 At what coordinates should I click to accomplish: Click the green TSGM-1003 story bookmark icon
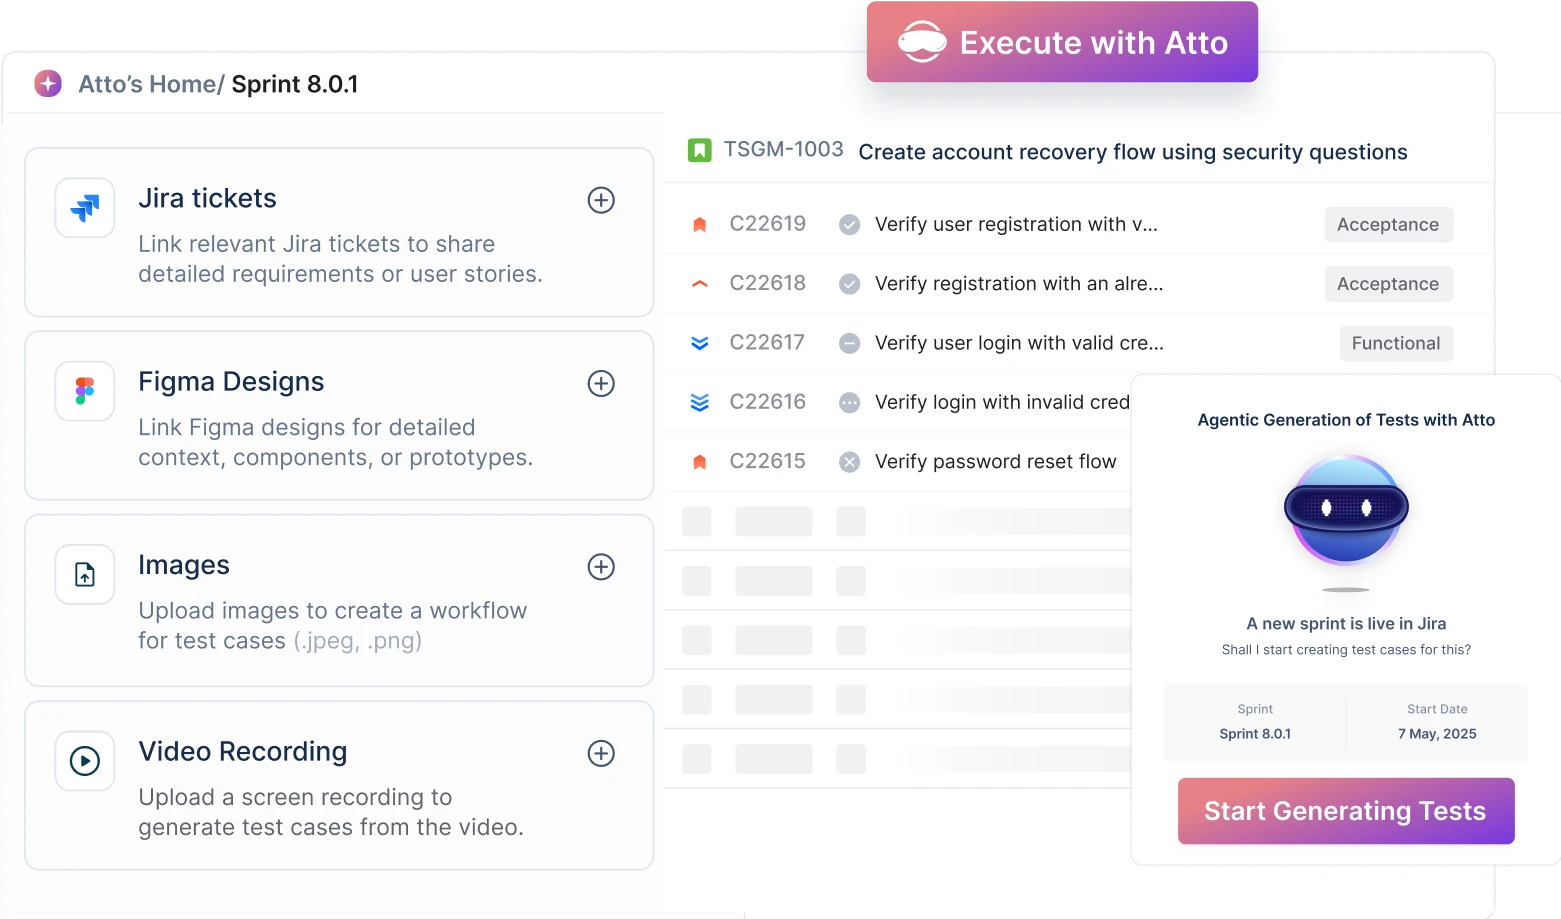[x=699, y=151]
